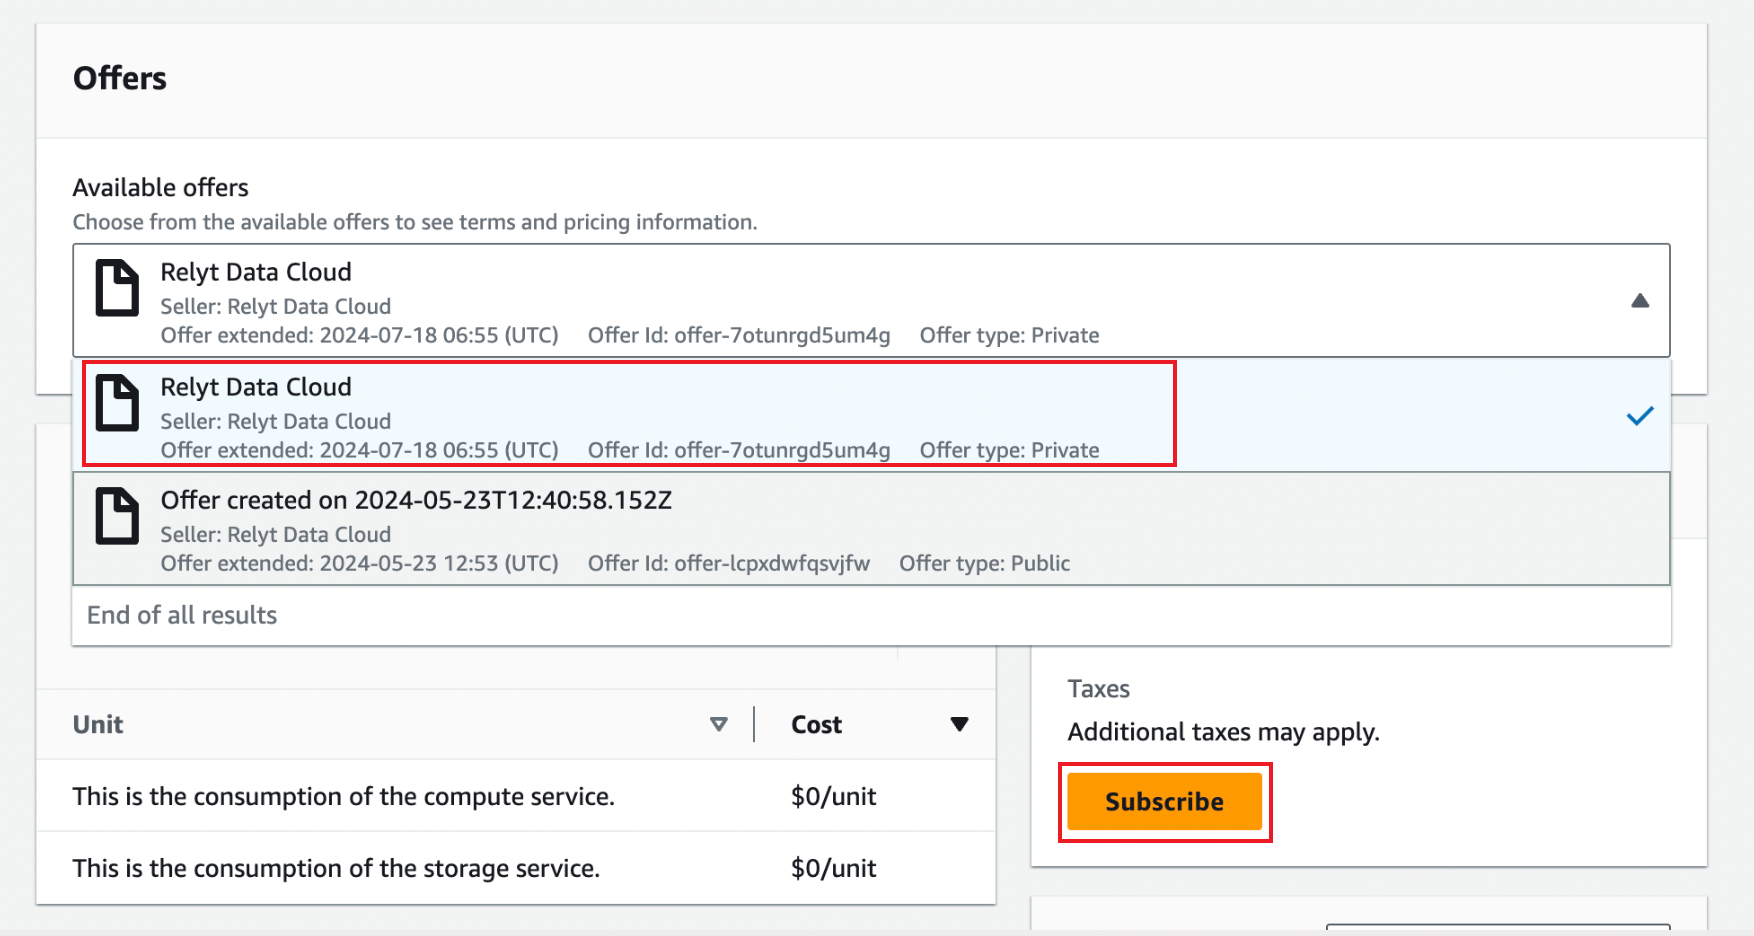
Task: Click the Taxes label
Action: pos(1098,689)
